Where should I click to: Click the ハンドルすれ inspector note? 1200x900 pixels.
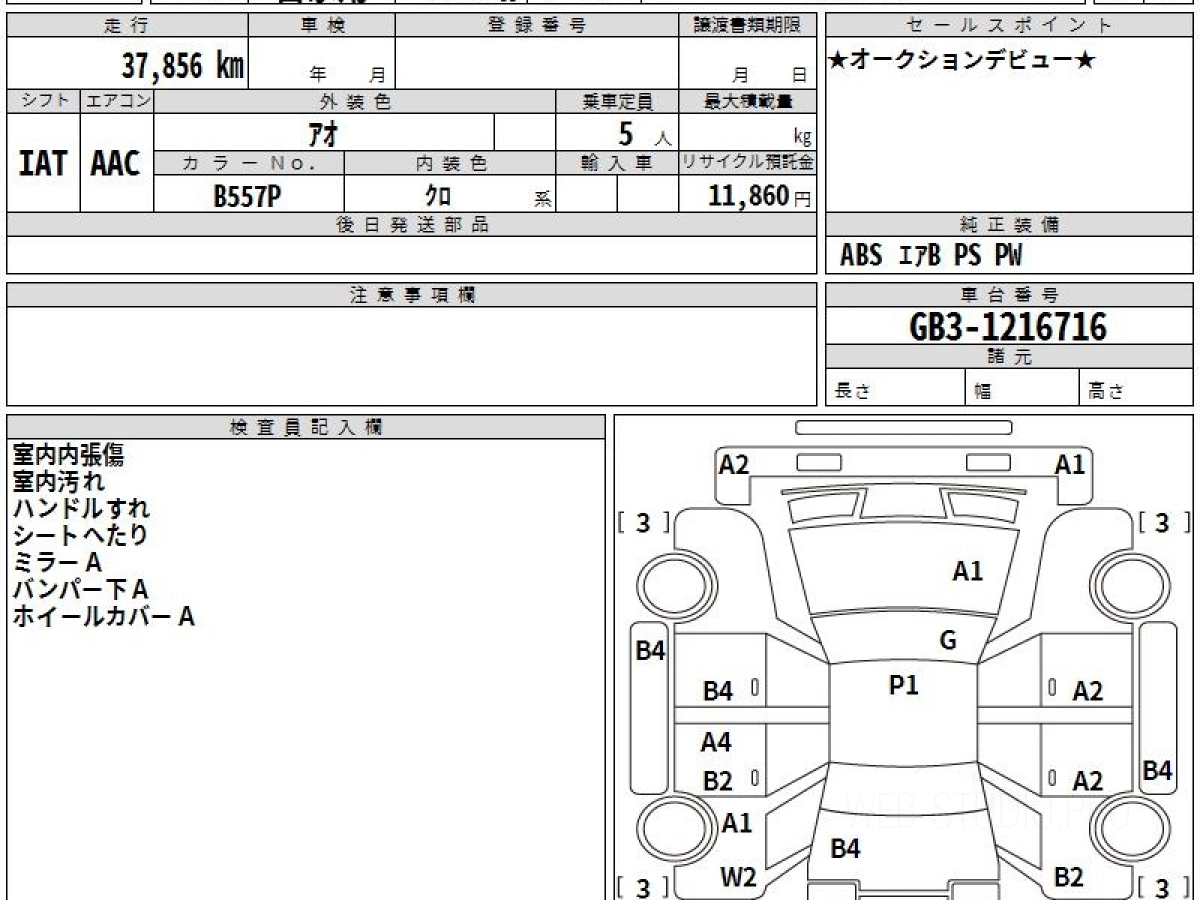click(81, 509)
